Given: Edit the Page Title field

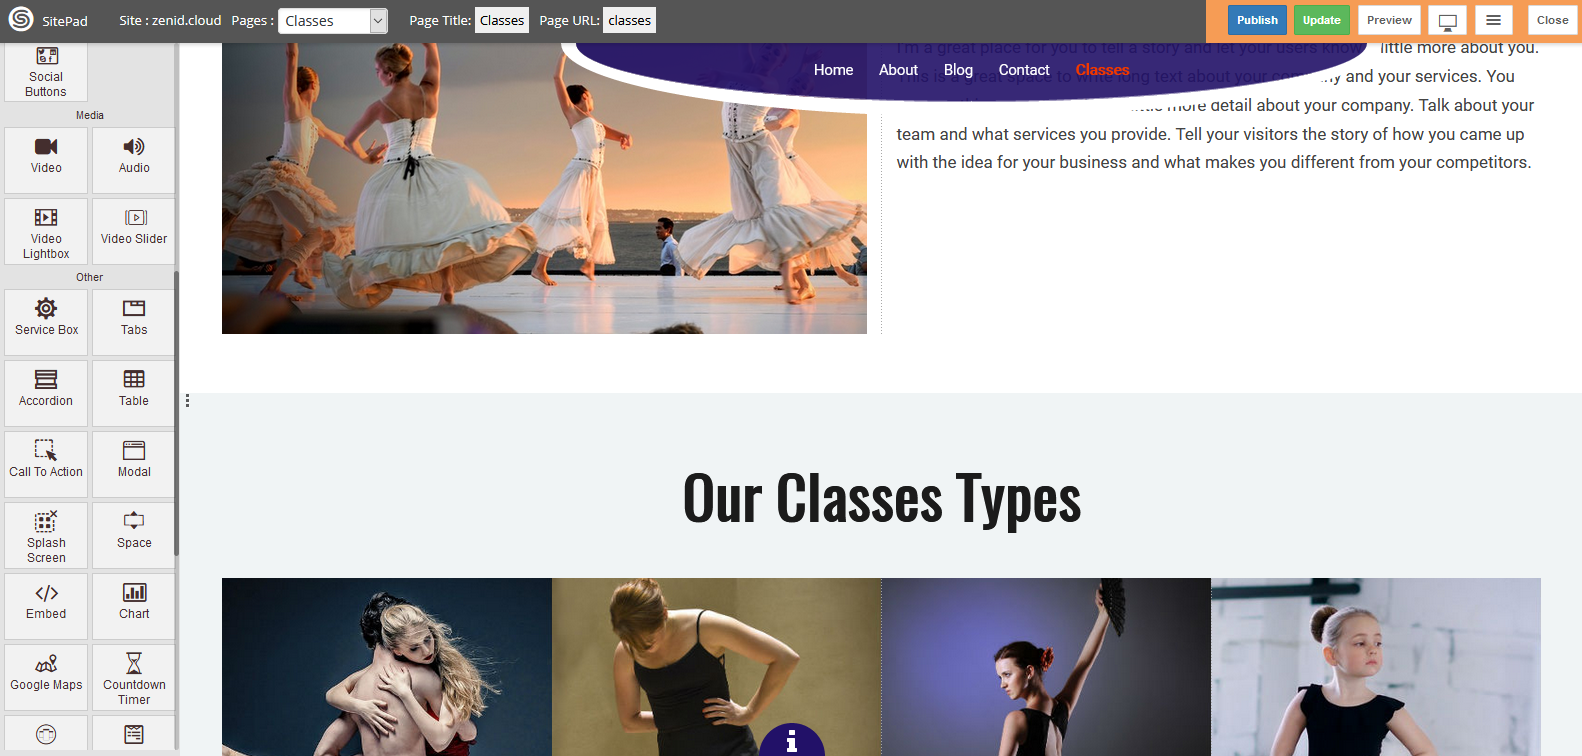Looking at the screenshot, I should point(502,20).
